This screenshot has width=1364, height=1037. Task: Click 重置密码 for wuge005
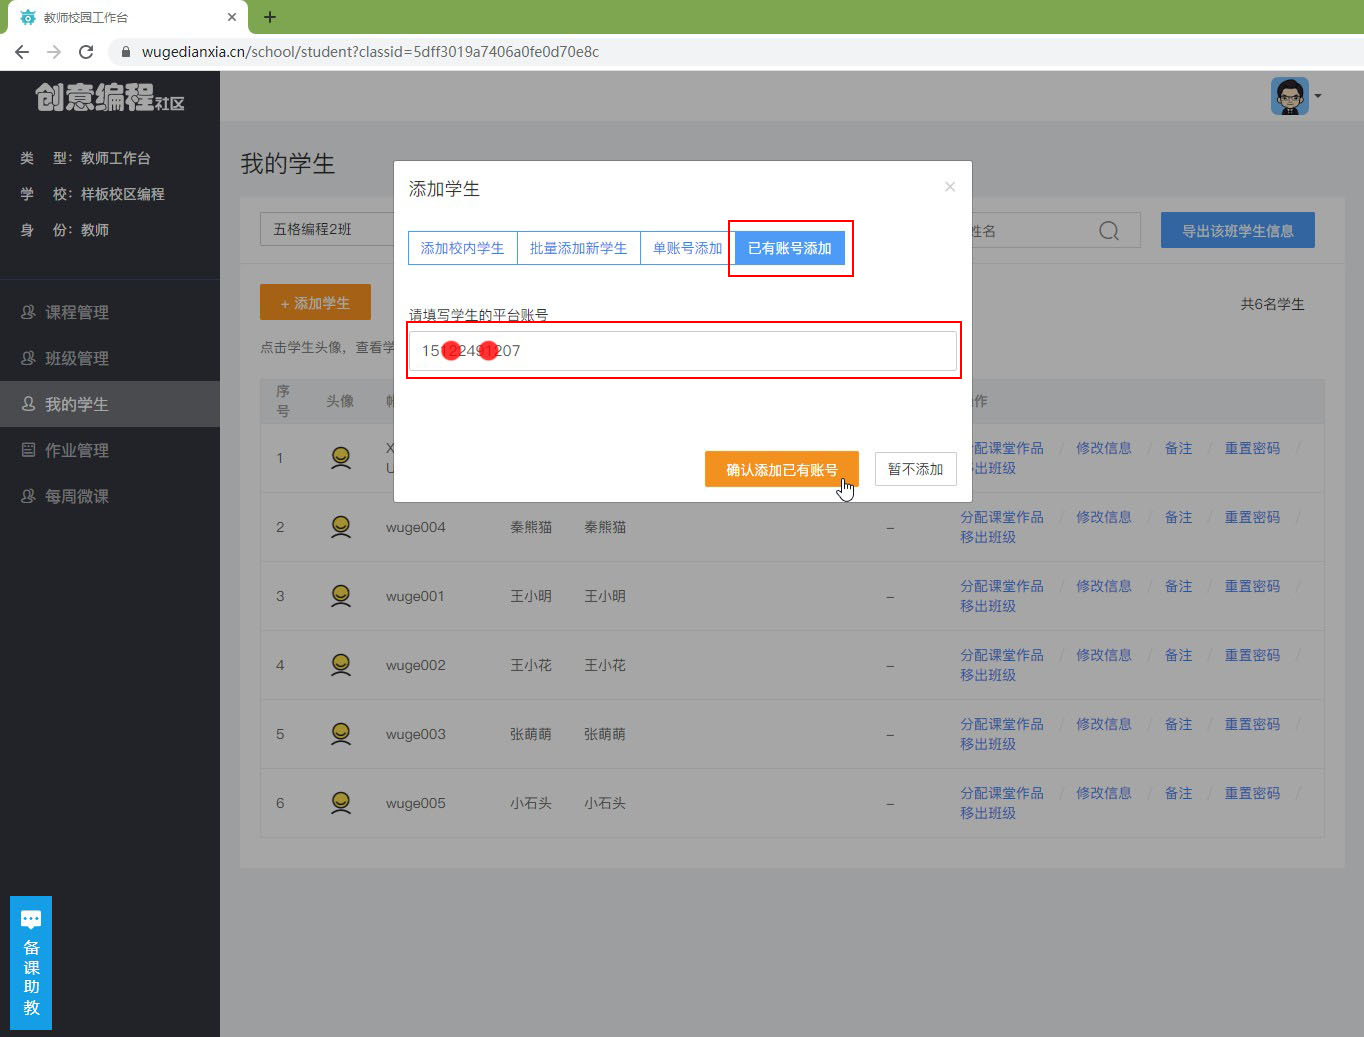(1252, 793)
